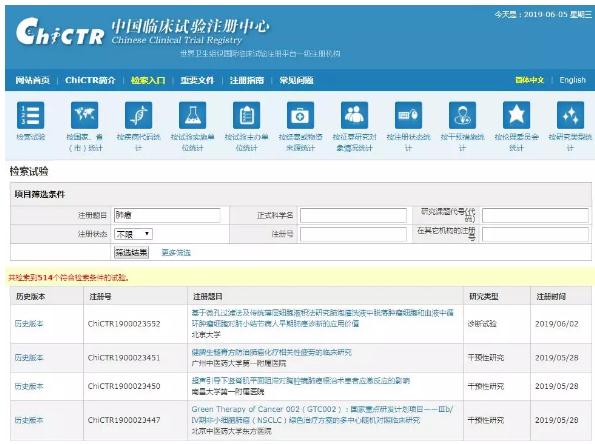Open the star icon for ethics committee statistics
The image size is (595, 444).
516,115
